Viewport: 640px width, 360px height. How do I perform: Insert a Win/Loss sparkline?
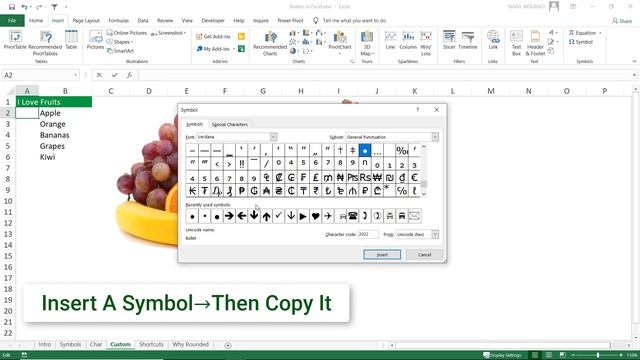(x=426, y=43)
